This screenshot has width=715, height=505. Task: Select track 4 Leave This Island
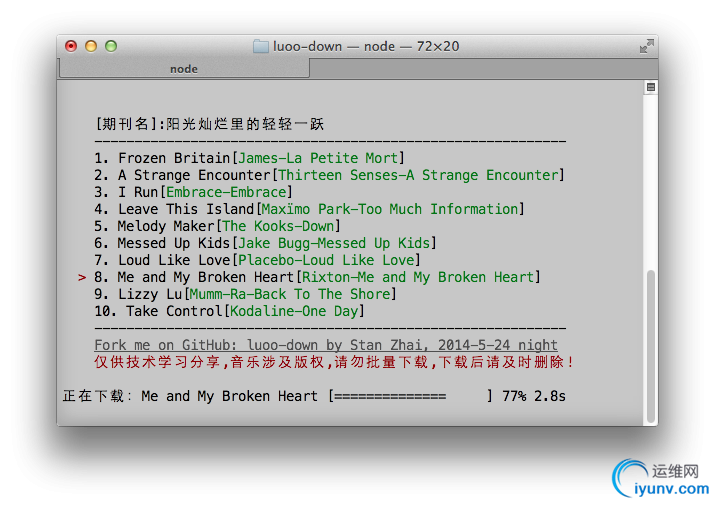click(x=309, y=209)
